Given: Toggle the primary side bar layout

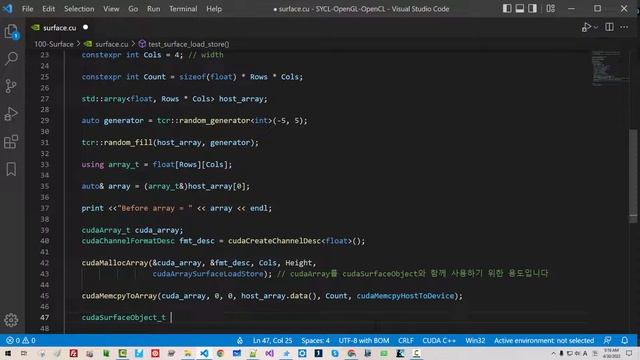Looking at the screenshot, I should [507, 9].
